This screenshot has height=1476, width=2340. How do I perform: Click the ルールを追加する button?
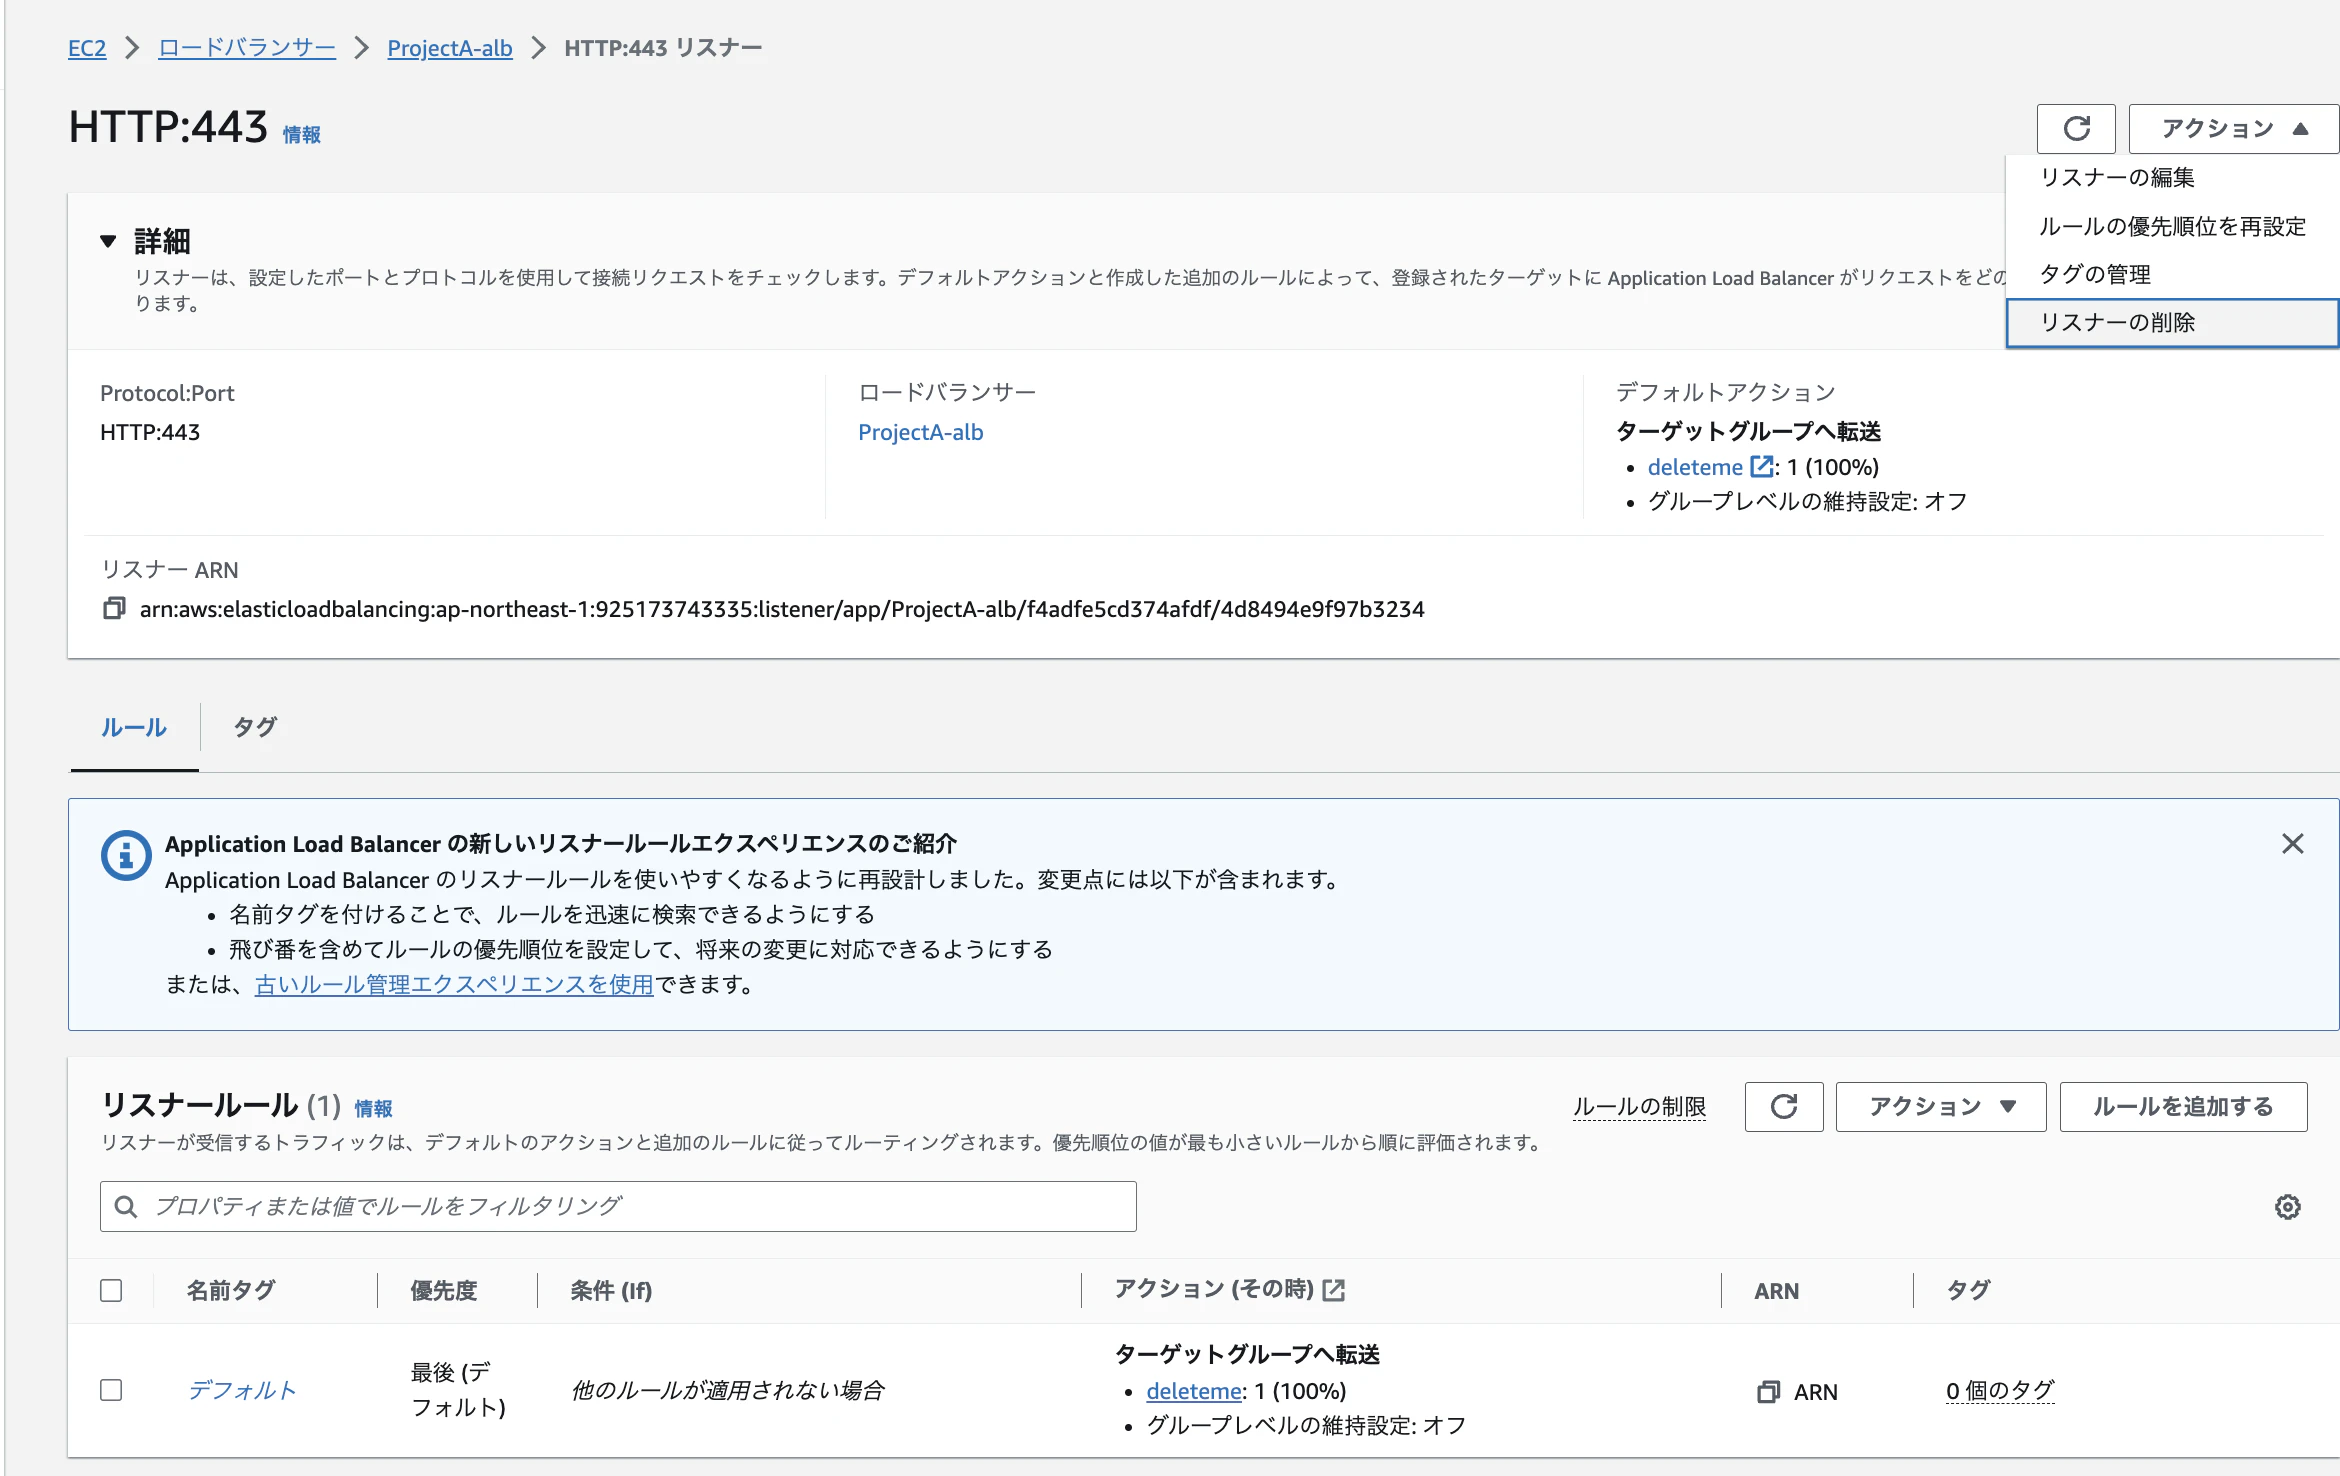[x=2182, y=1107]
